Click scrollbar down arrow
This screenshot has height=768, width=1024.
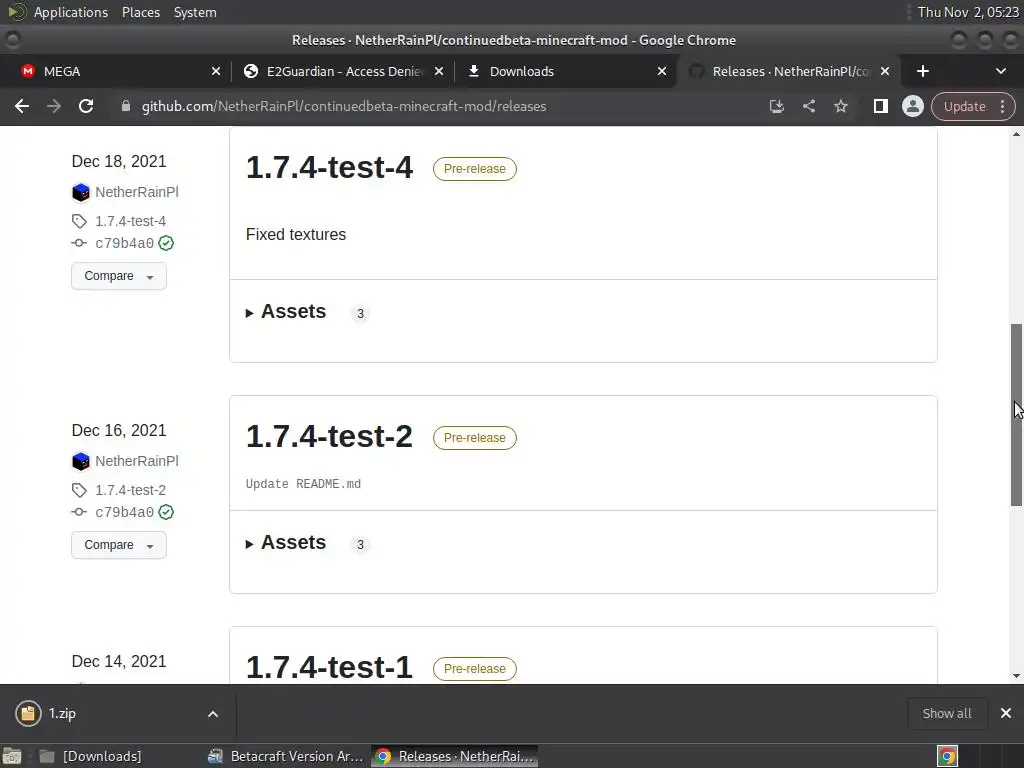click(x=1016, y=676)
